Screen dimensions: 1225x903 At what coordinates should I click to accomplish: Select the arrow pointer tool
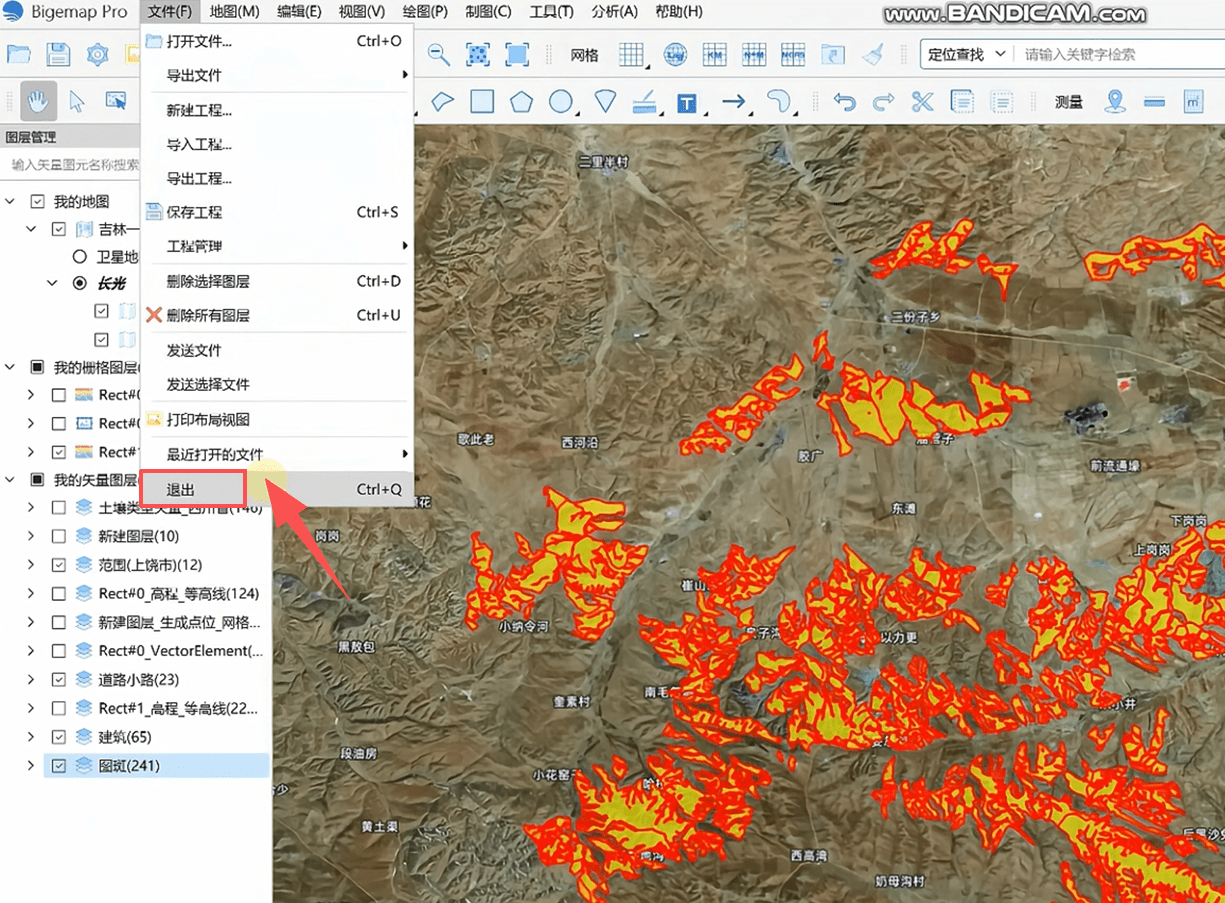(77, 101)
